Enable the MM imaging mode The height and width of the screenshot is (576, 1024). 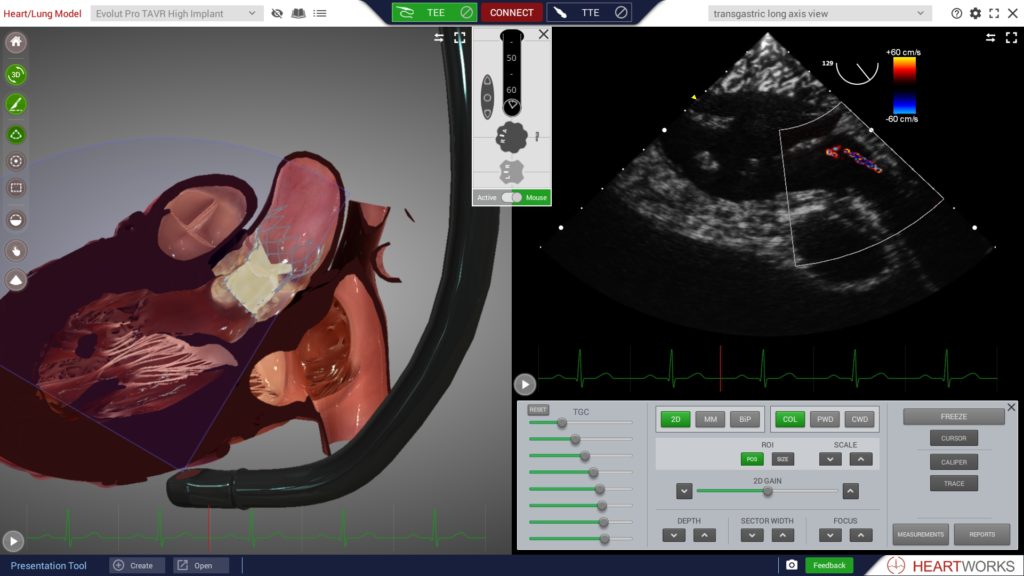click(711, 419)
